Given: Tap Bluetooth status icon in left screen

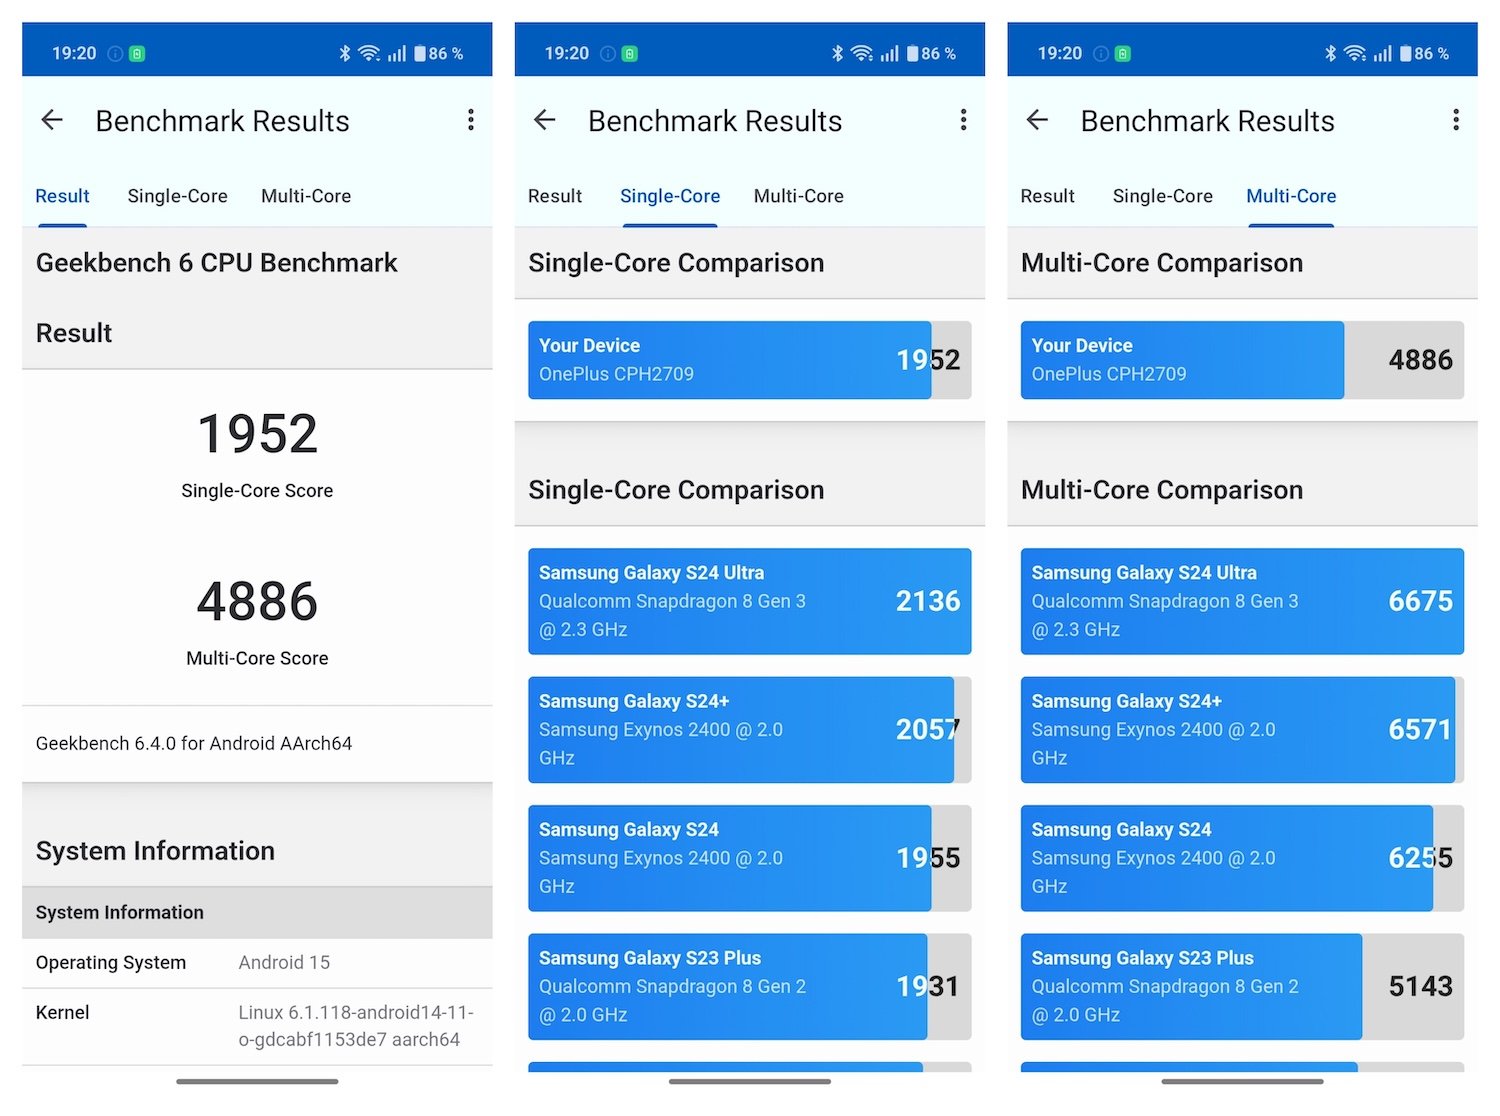Looking at the screenshot, I should pos(345,53).
